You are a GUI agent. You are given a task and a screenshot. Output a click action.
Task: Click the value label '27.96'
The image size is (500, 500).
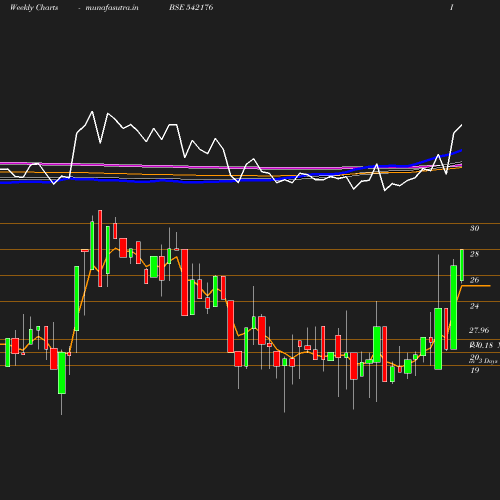tap(479, 330)
